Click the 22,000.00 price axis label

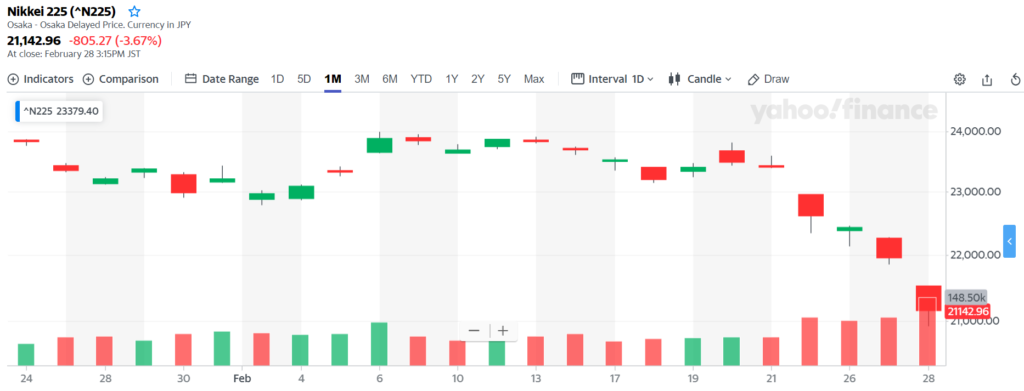point(974,255)
